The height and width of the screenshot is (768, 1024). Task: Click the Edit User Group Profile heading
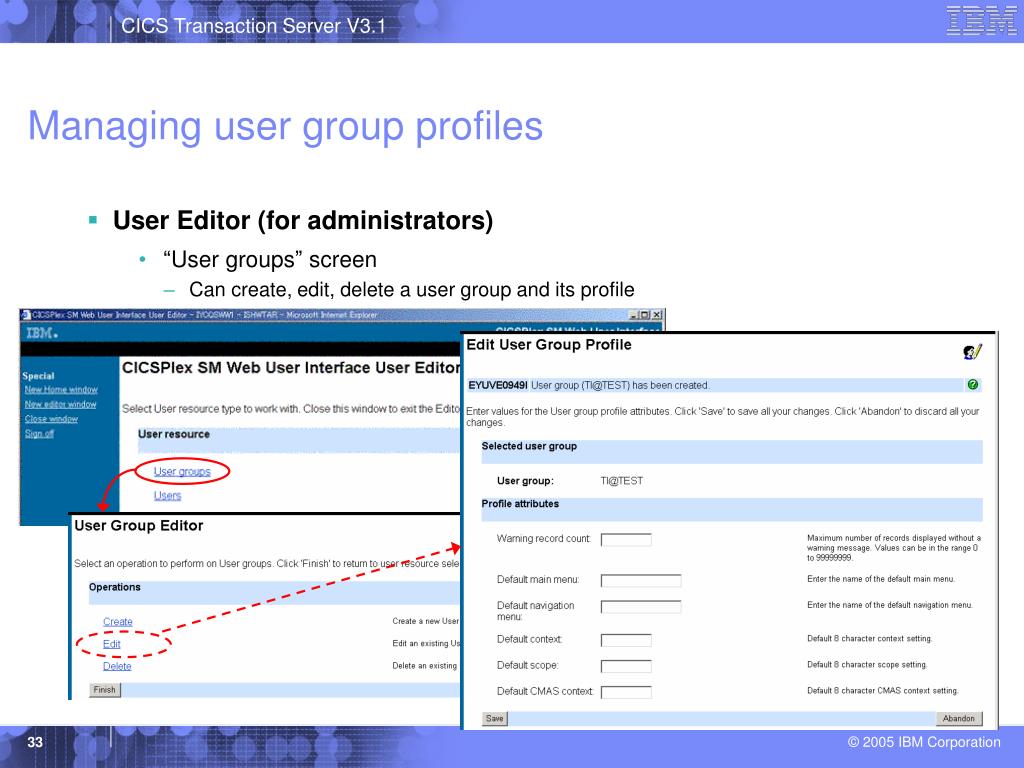pos(549,345)
